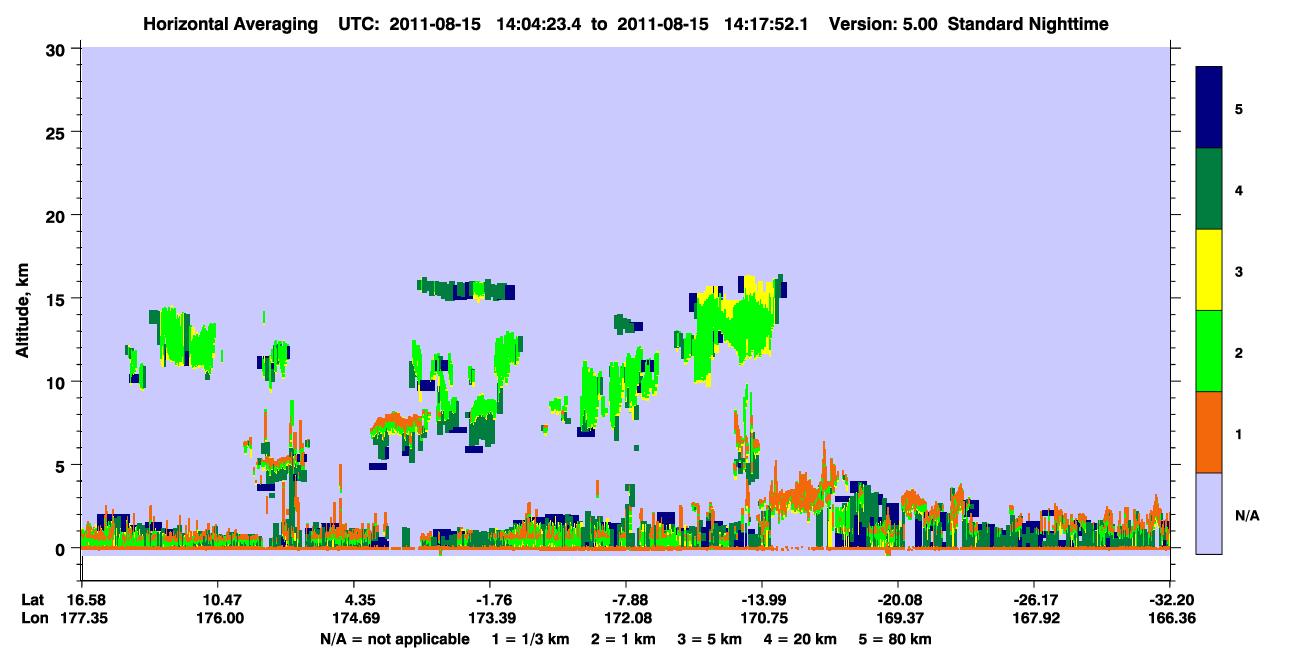Click the yellow color bar segment
1300x667 pixels.
point(1209,270)
